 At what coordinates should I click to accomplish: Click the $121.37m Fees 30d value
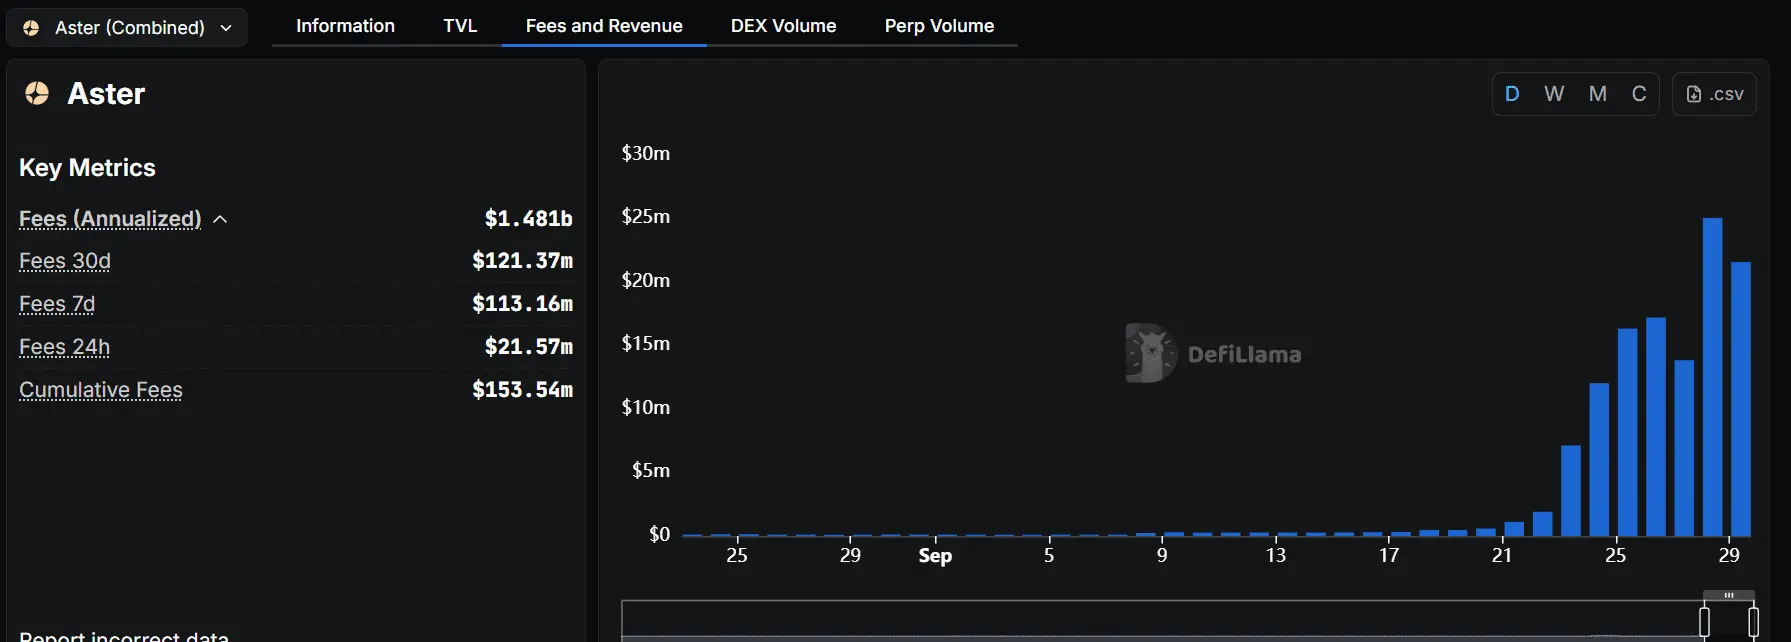(522, 261)
